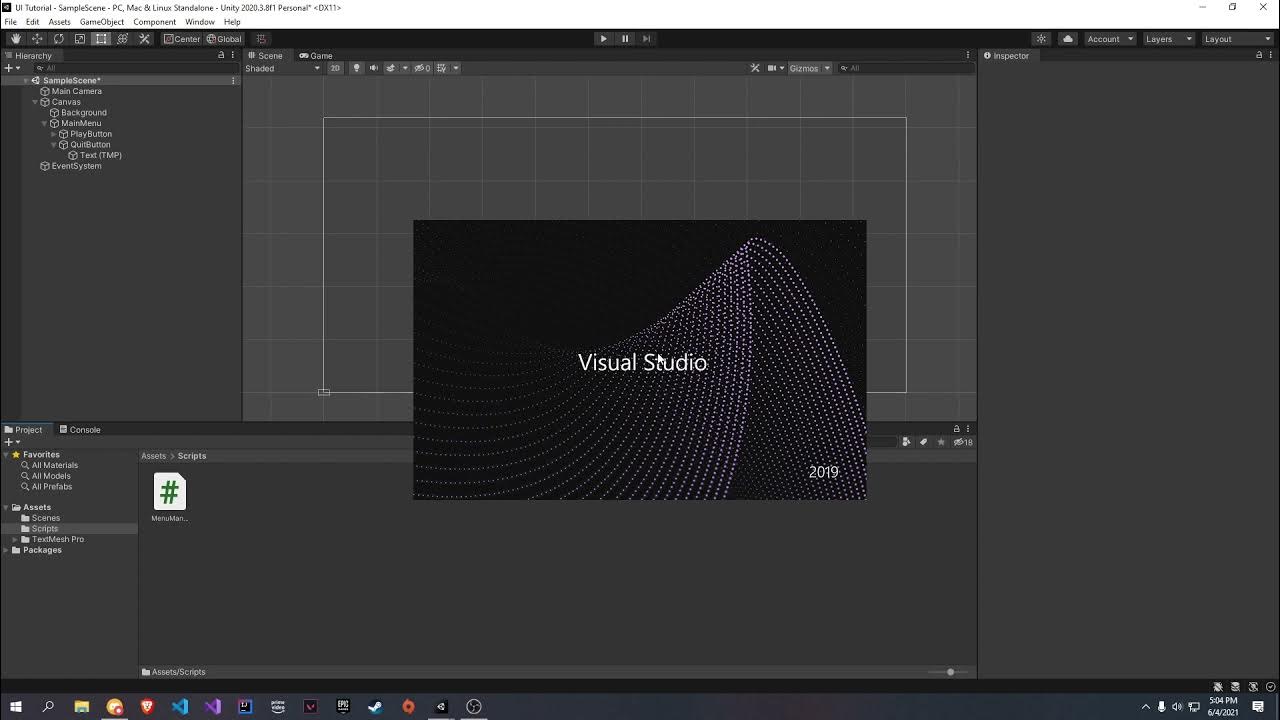1280x720 pixels.
Task: Select the Inspector tab
Action: 1006,56
